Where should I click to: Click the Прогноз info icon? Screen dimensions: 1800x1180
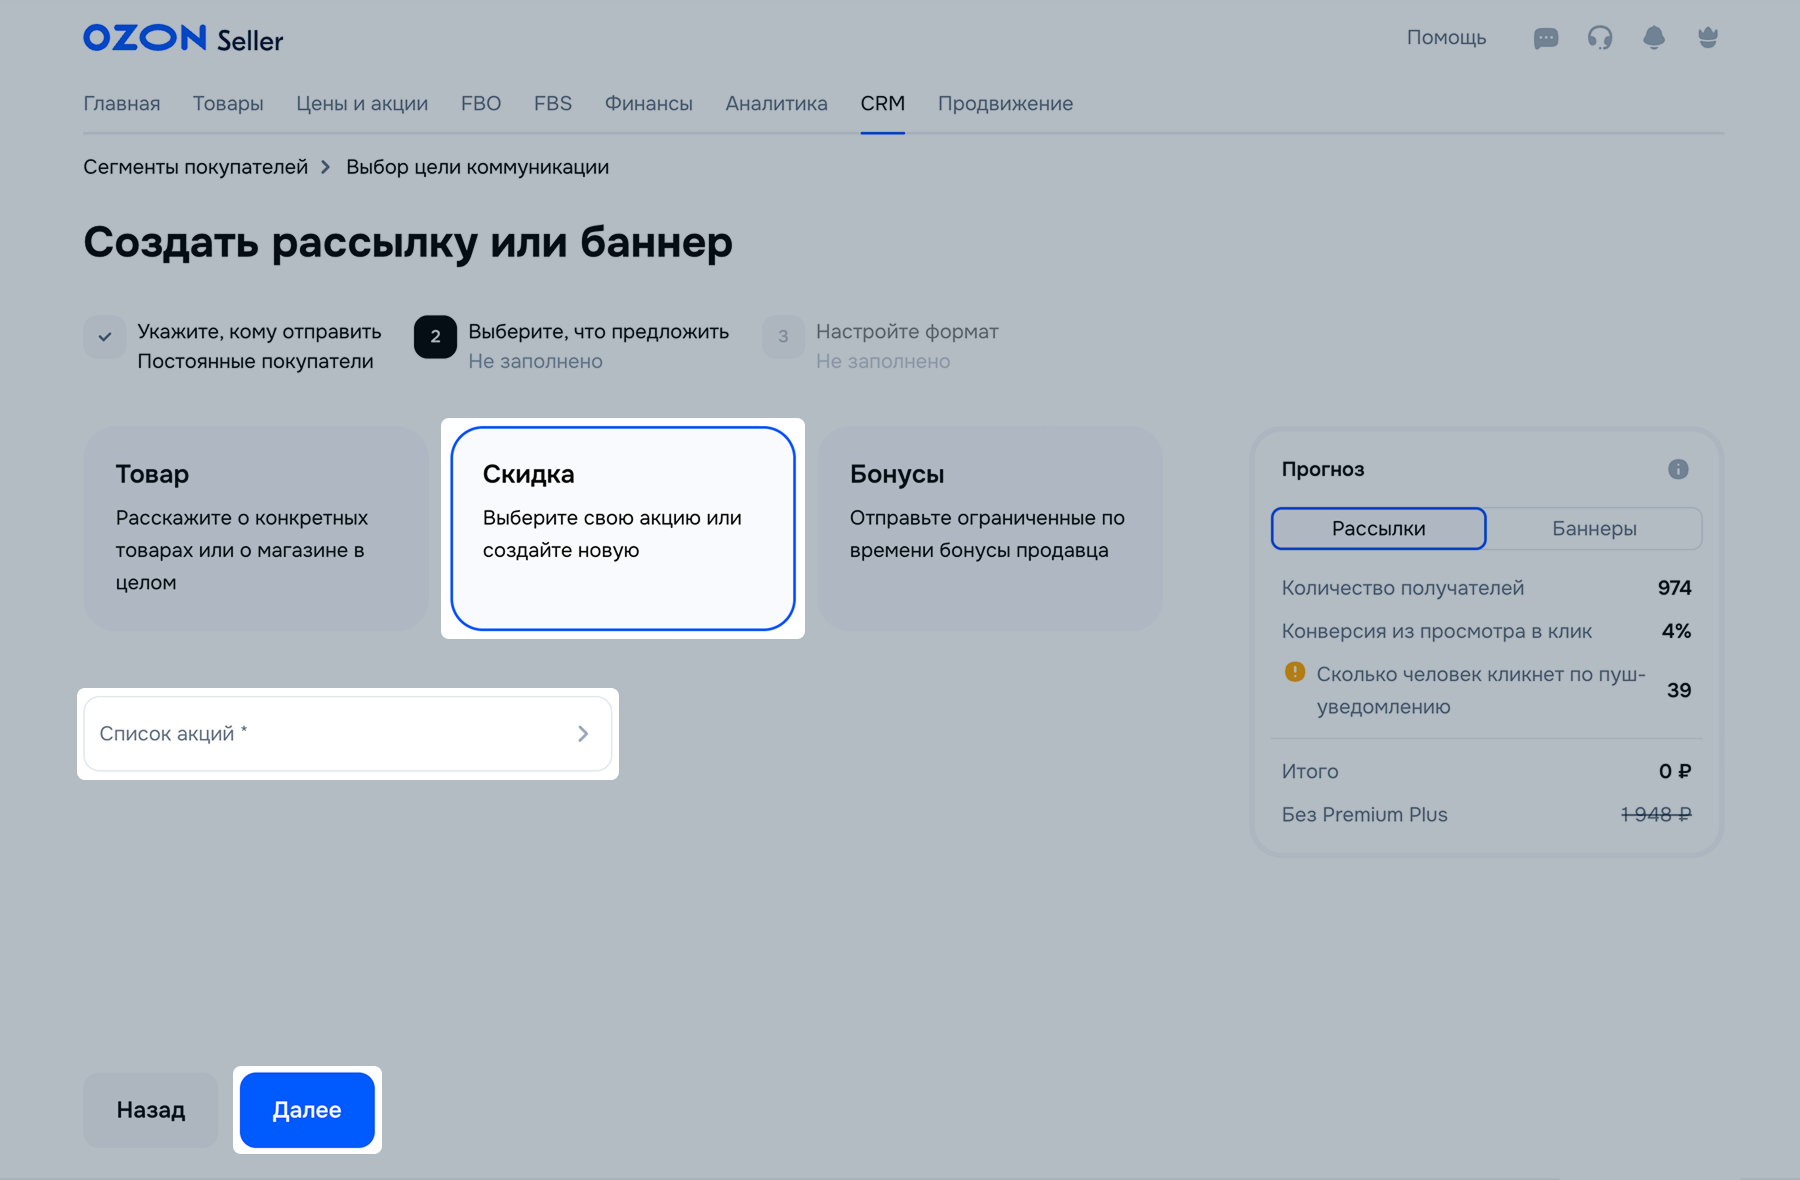click(x=1677, y=469)
